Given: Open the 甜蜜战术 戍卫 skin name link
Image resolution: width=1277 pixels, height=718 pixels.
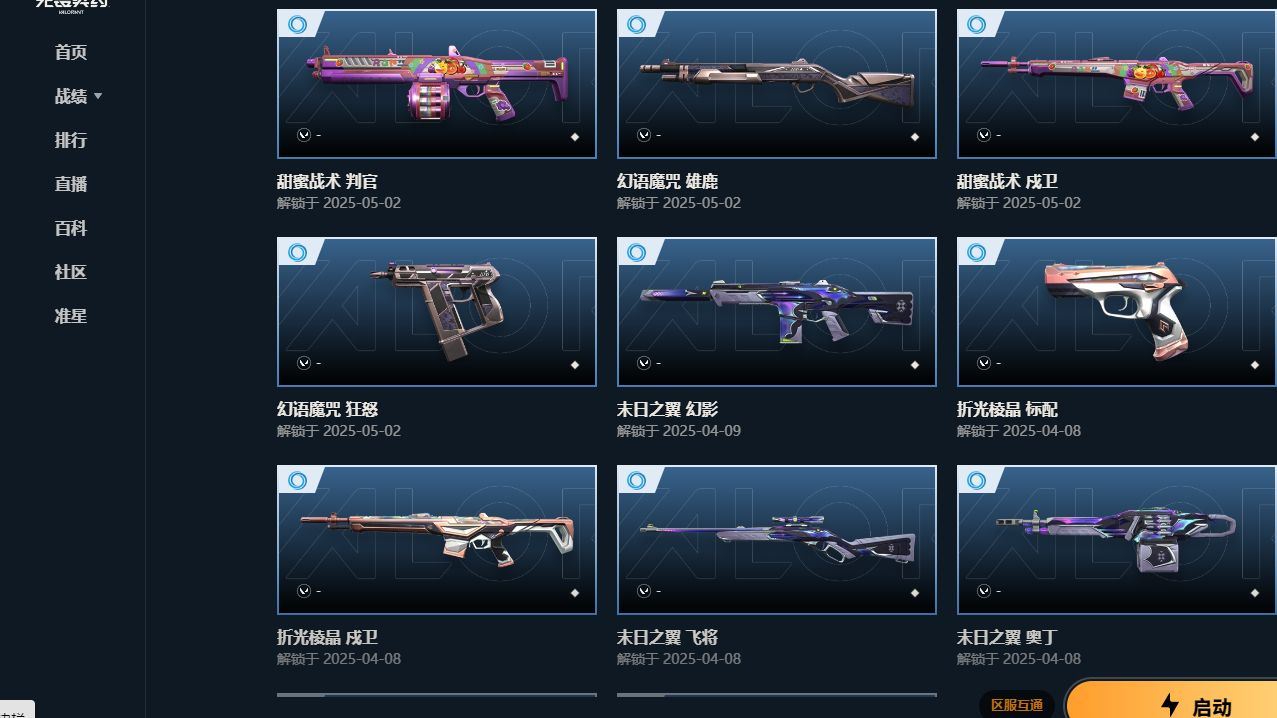Looking at the screenshot, I should [1007, 181].
